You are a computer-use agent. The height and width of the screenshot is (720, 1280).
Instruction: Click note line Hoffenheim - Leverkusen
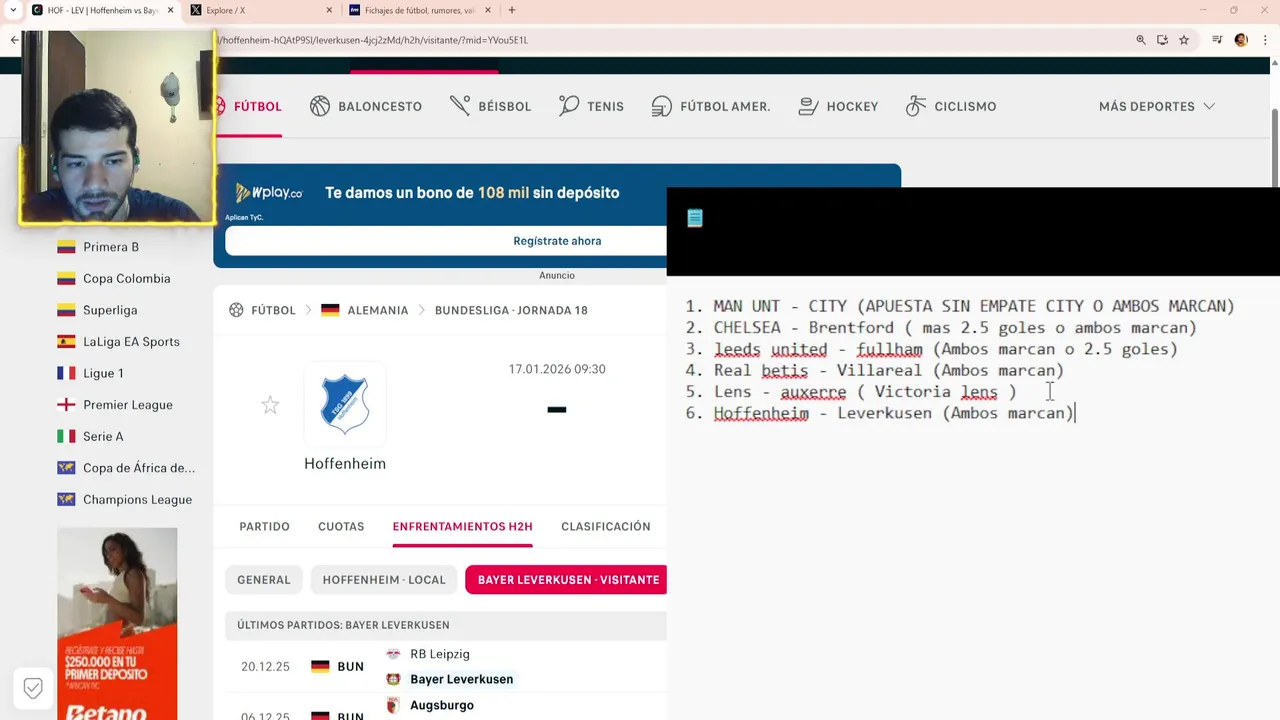point(894,413)
